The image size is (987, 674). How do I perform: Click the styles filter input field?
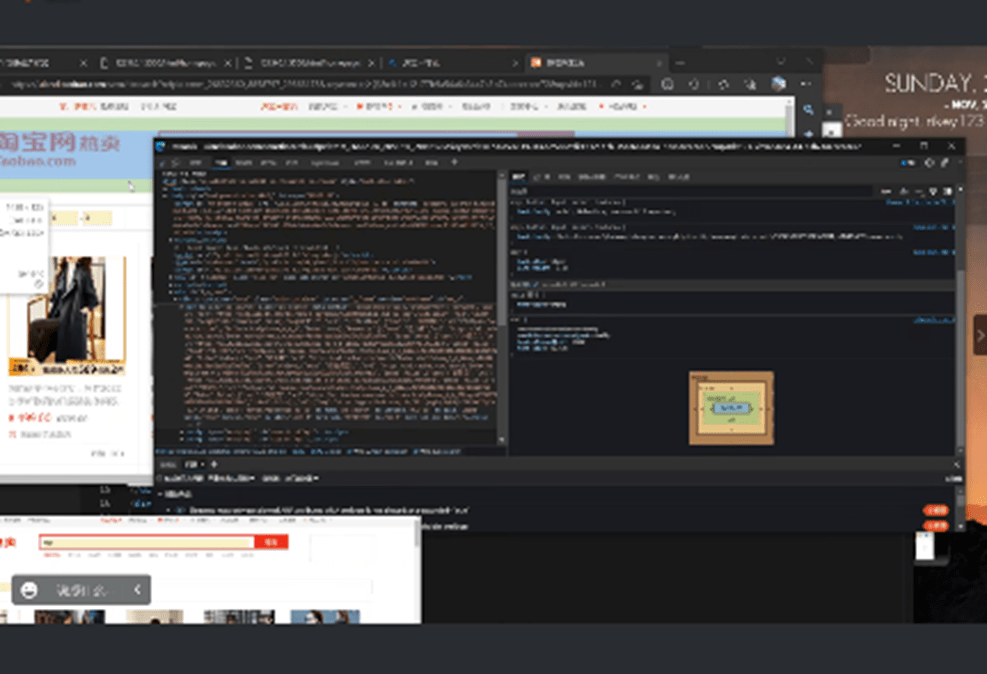(692, 191)
